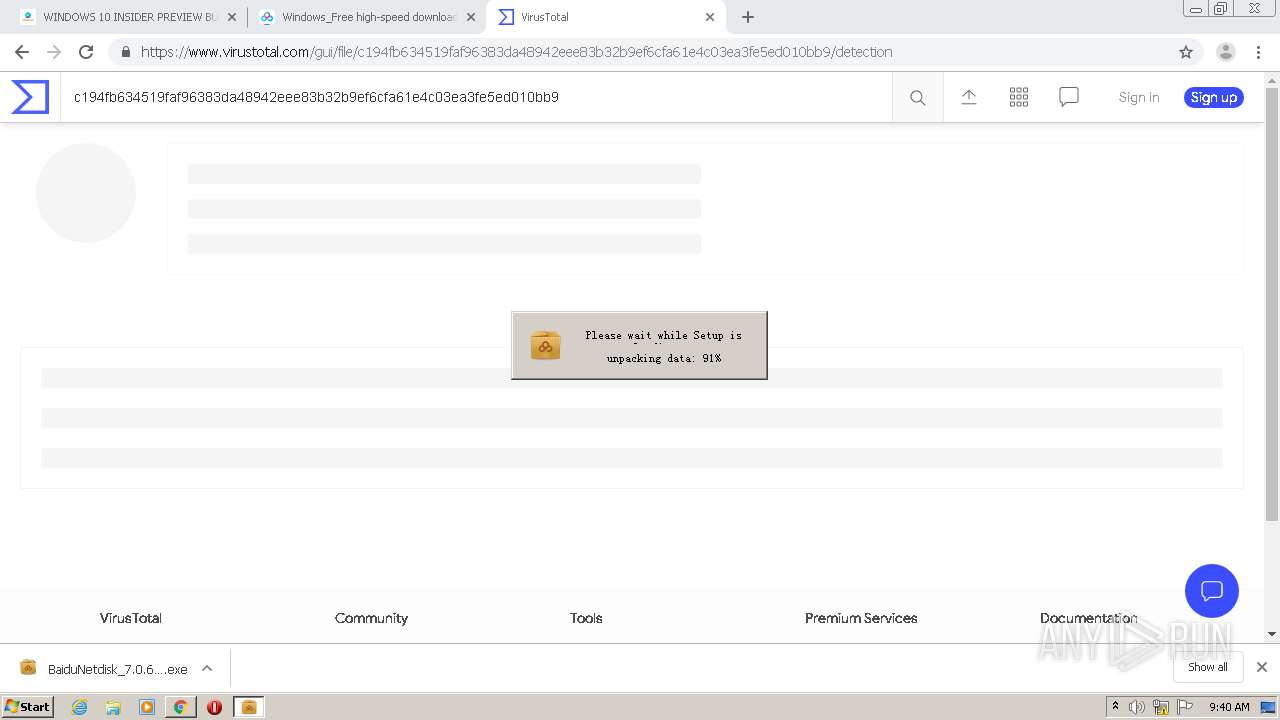1280x720 pixels.
Task: Click the Sign in link
Action: 1139,97
